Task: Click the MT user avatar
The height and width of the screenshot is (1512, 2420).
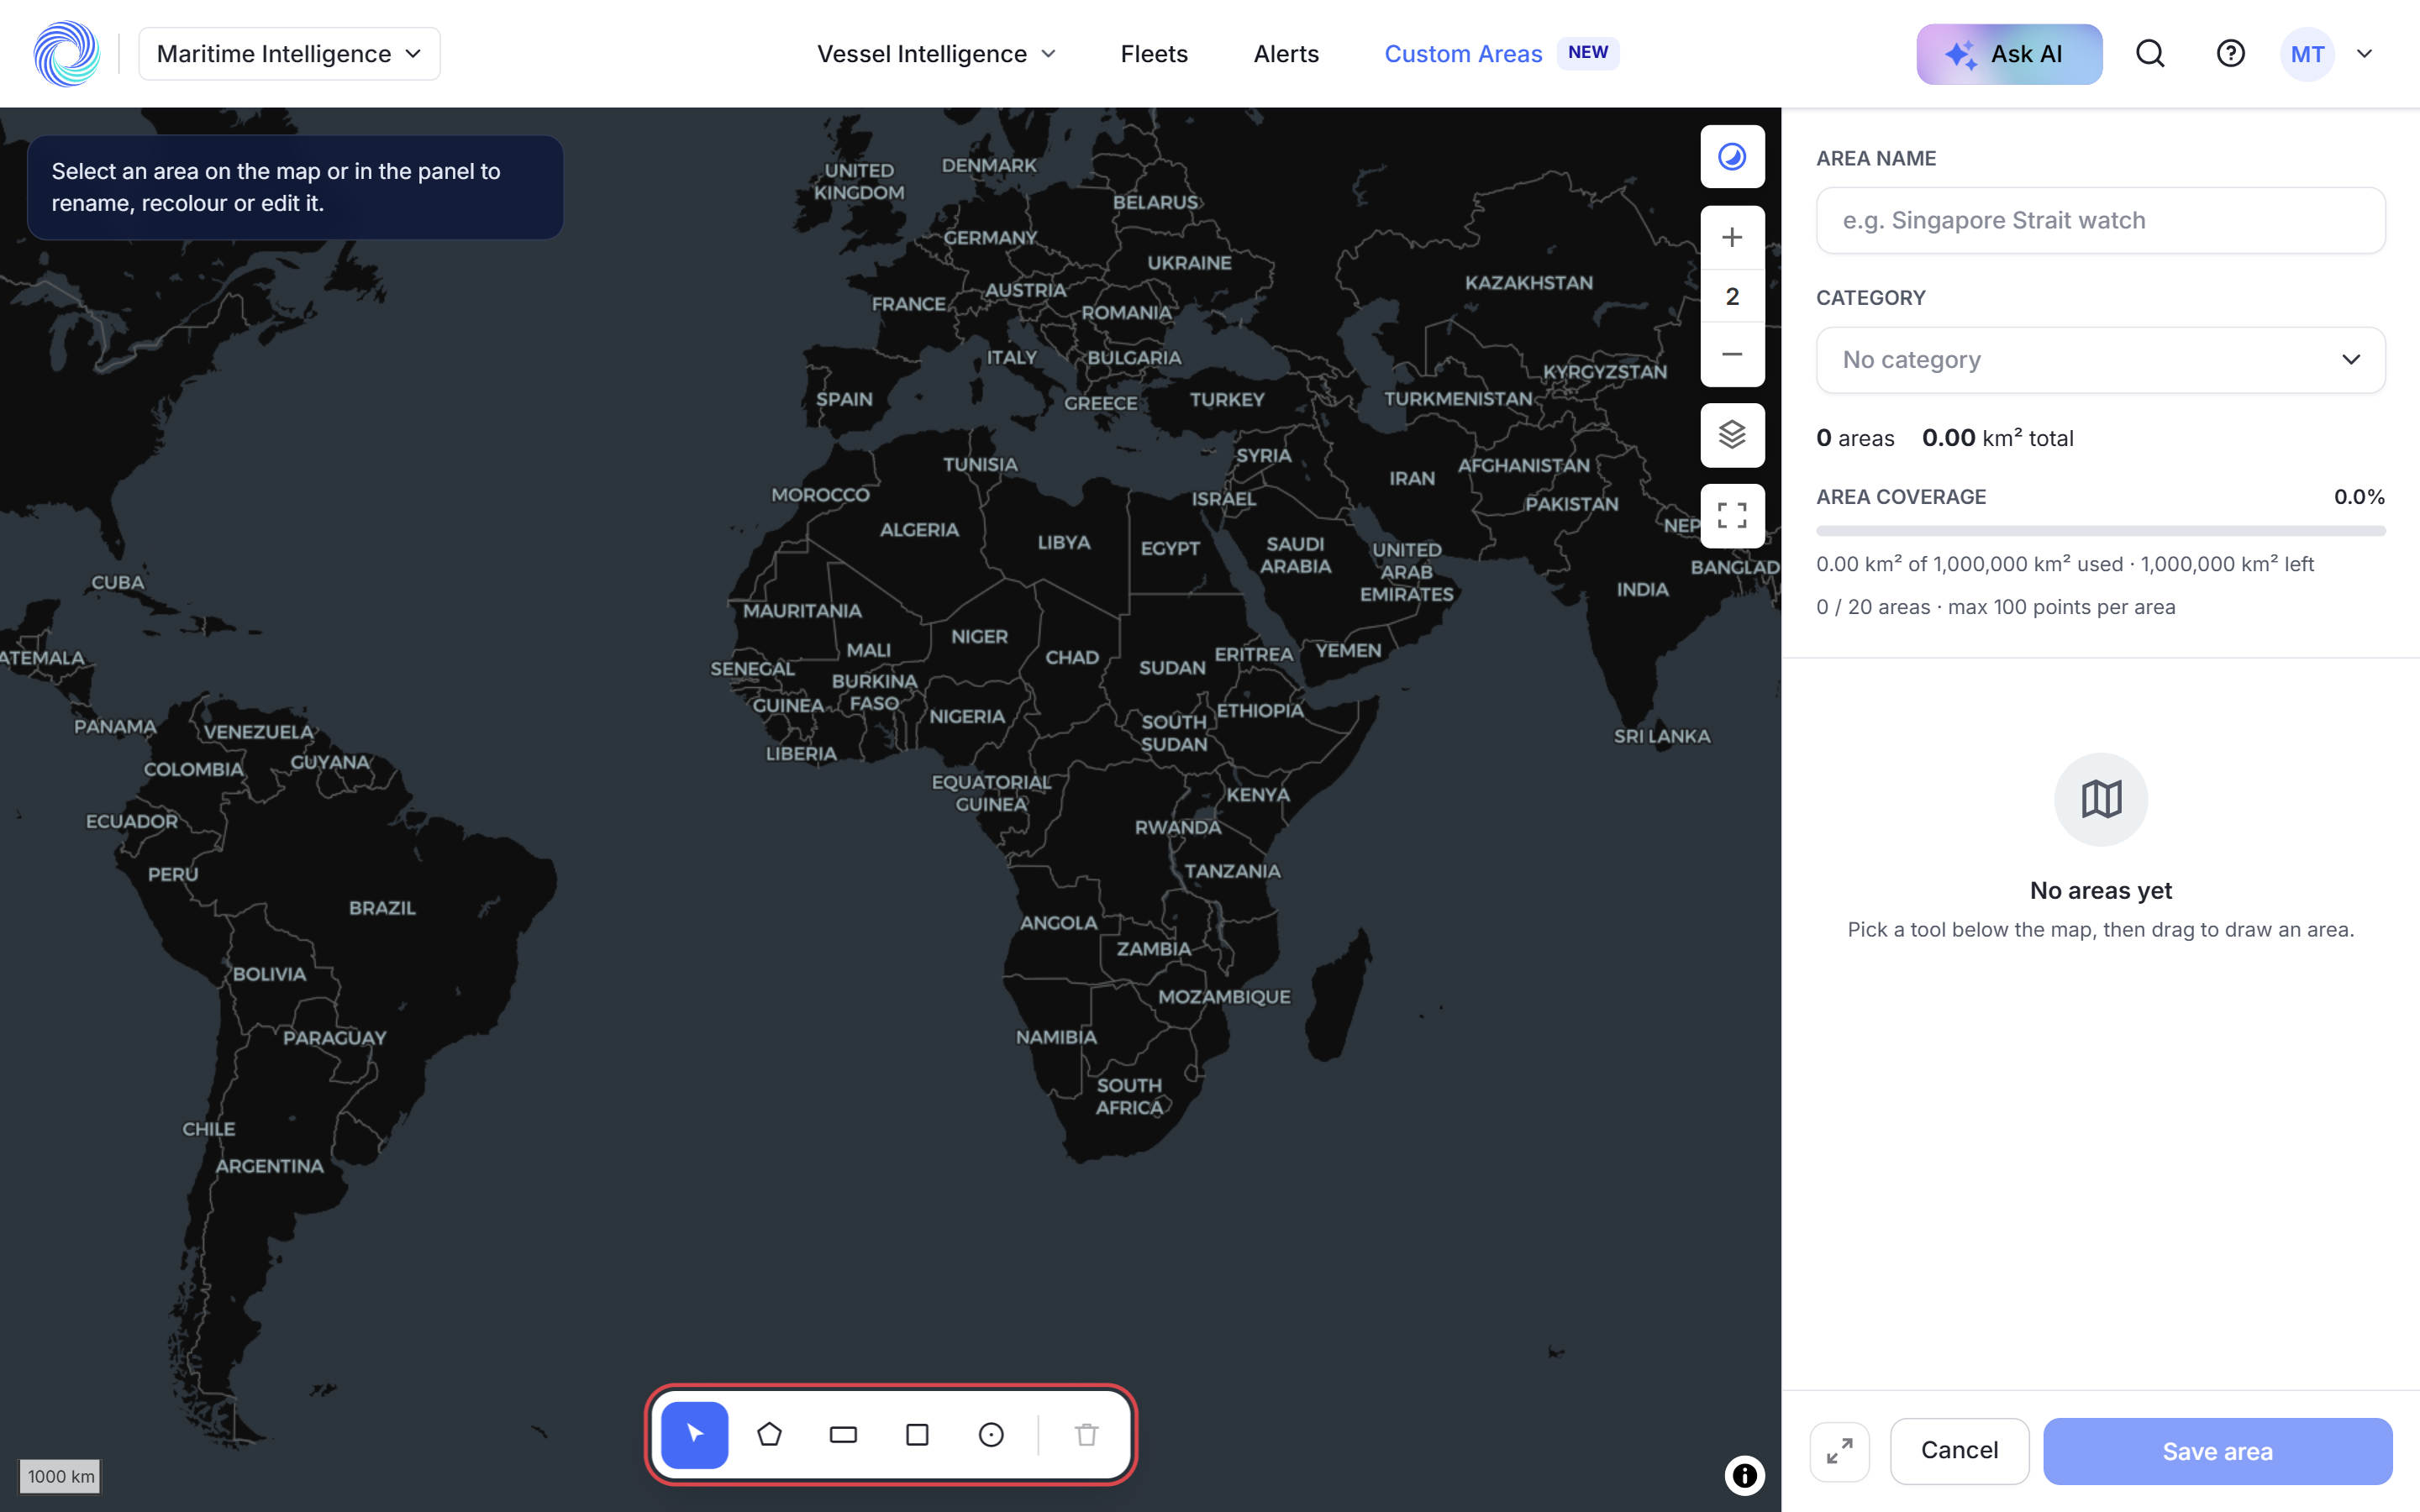Action: click(2307, 54)
